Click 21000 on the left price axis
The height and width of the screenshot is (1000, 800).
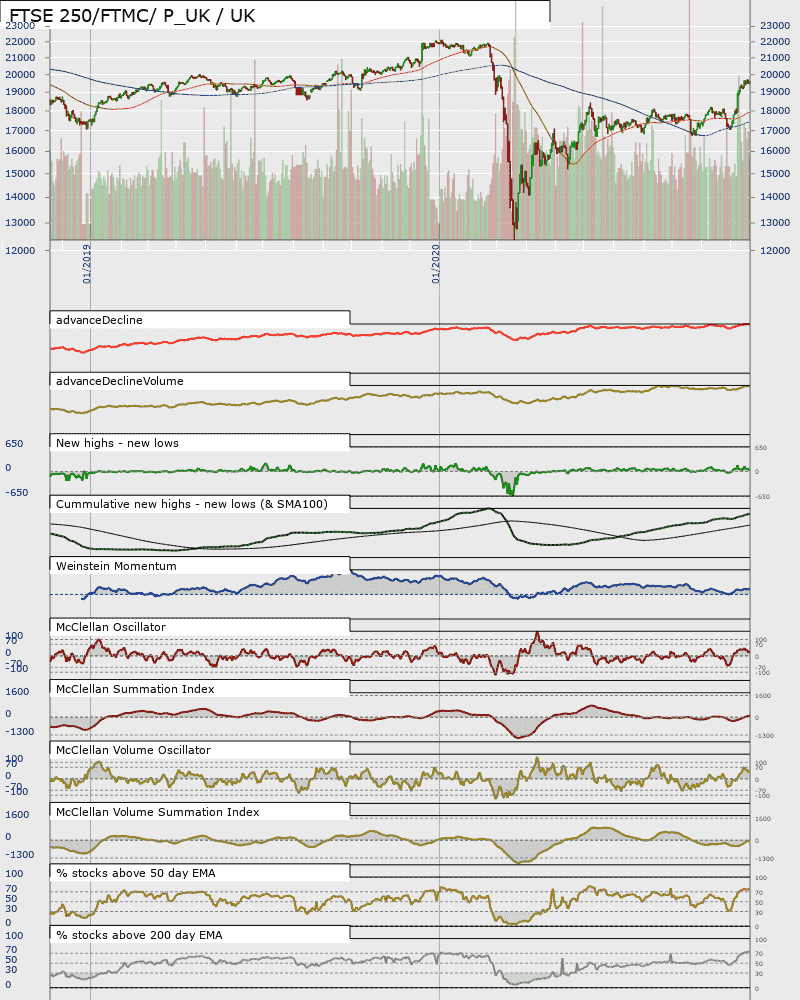pyautogui.click(x=20, y=57)
